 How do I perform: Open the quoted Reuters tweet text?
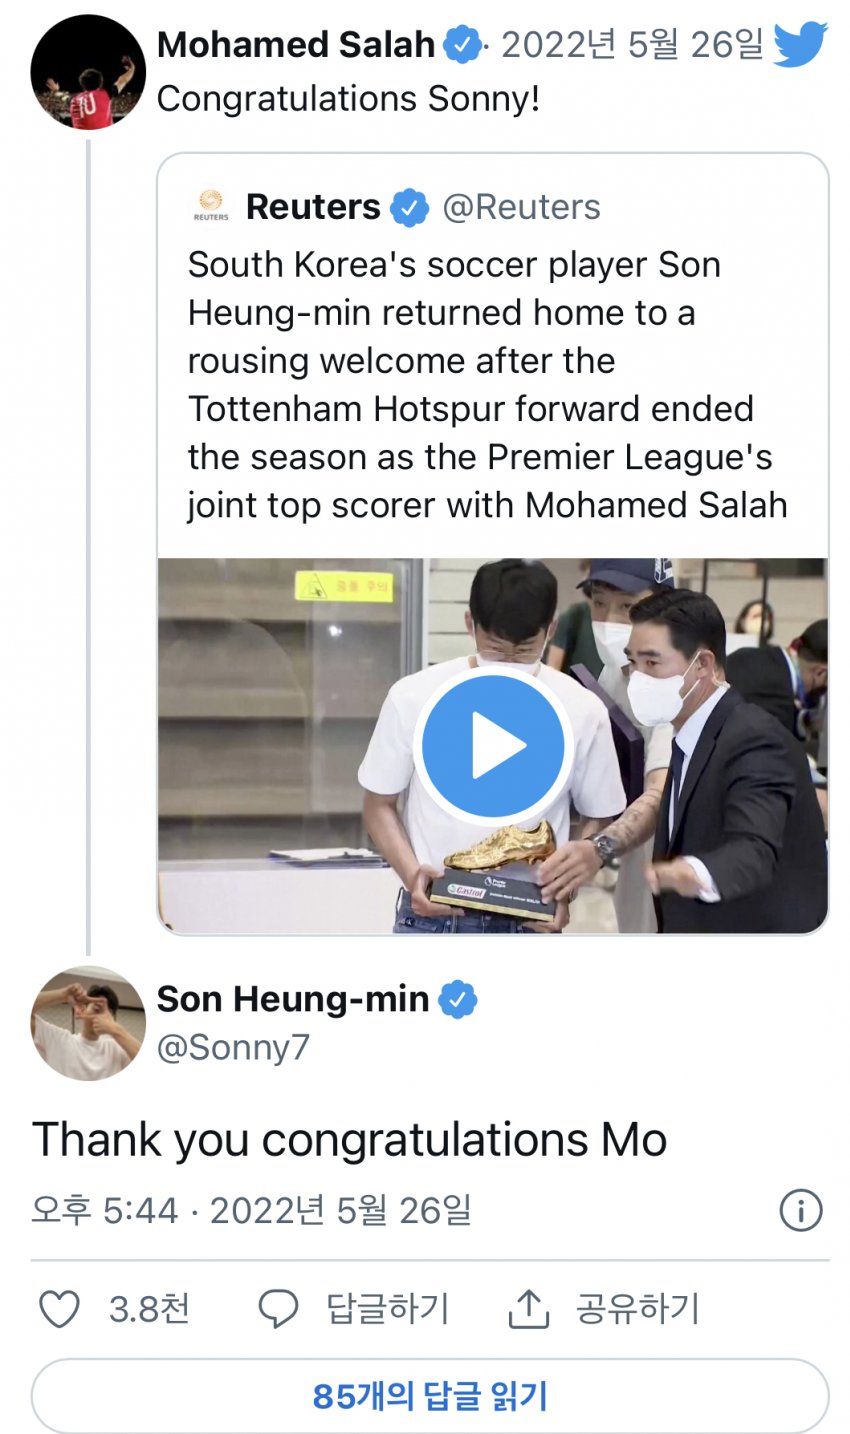[x=487, y=385]
